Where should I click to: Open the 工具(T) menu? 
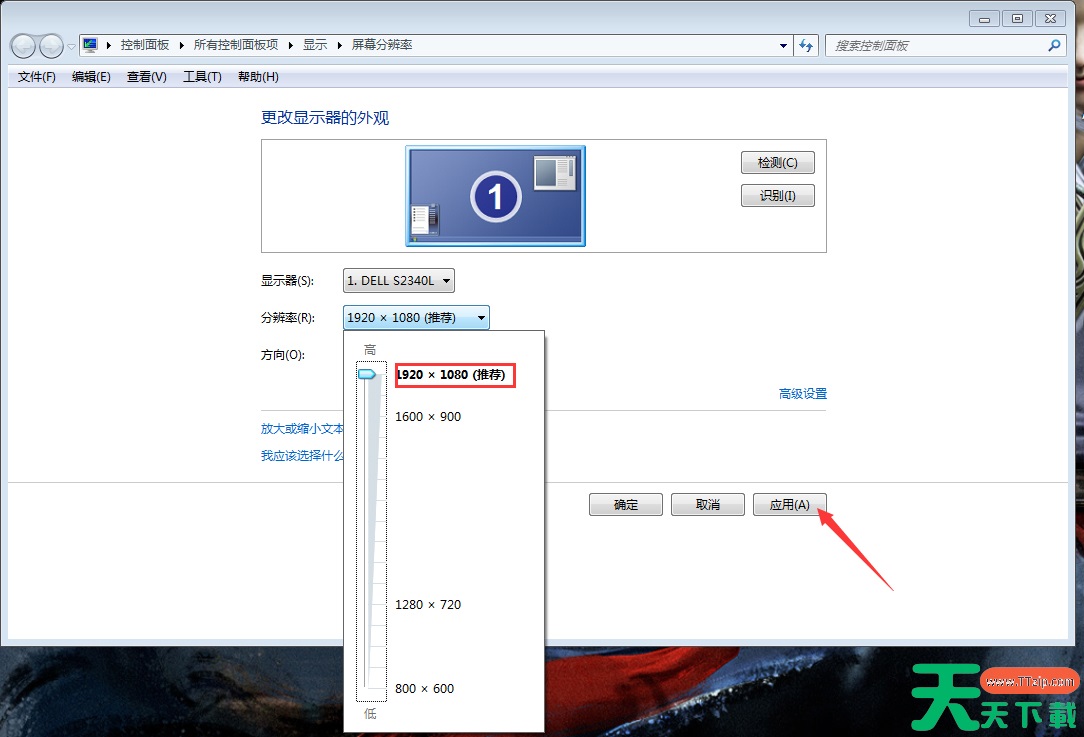(x=202, y=77)
